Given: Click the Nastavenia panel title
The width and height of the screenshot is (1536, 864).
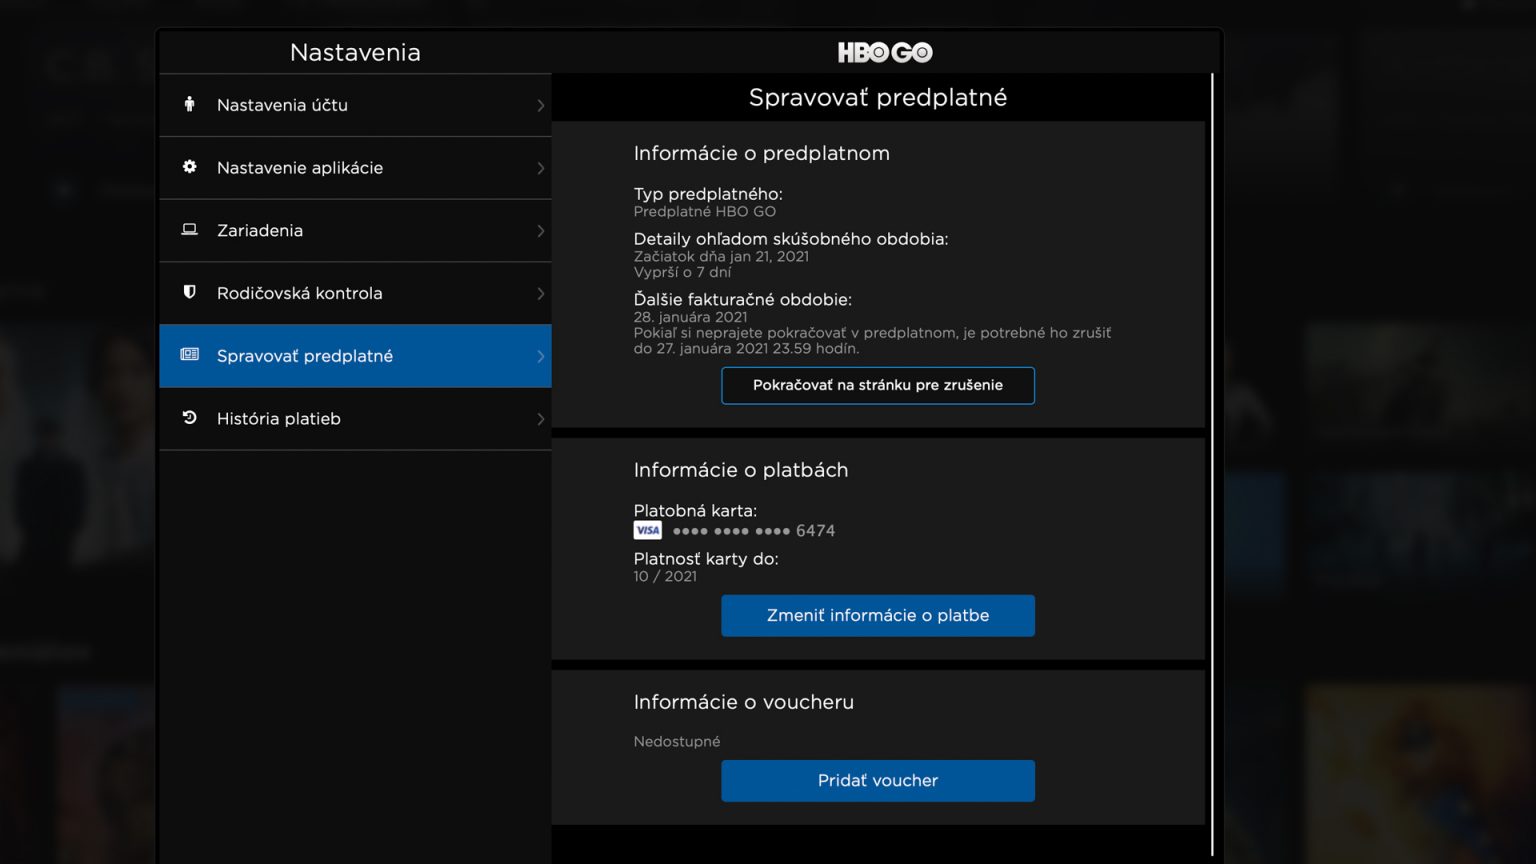Looking at the screenshot, I should click(x=355, y=52).
